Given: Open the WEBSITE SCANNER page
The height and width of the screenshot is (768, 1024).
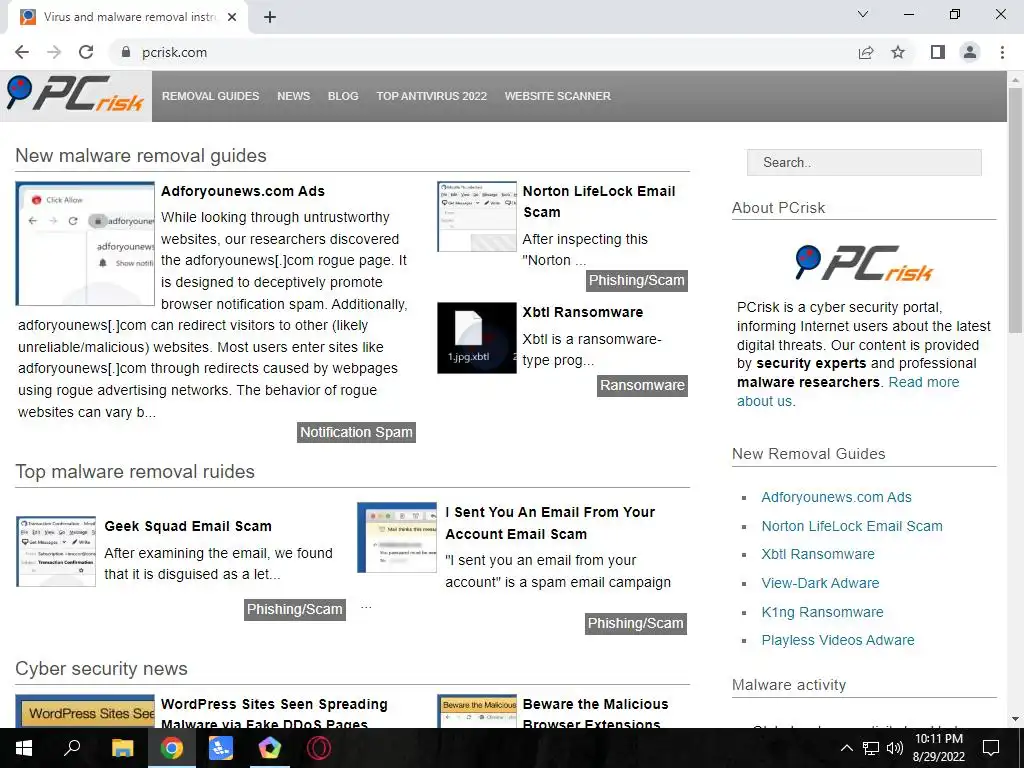Looking at the screenshot, I should (x=558, y=96).
